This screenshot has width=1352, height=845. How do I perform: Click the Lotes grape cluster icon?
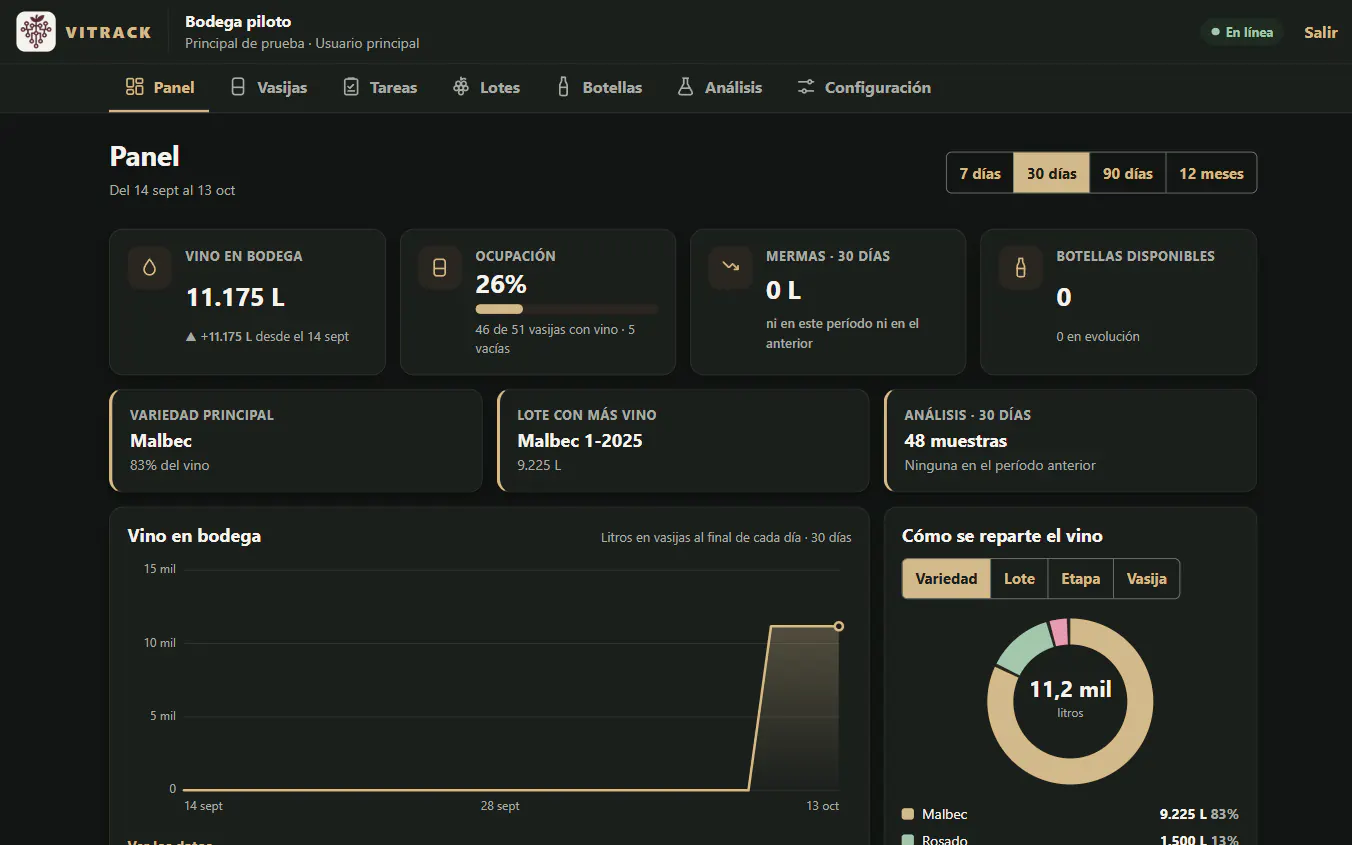(461, 87)
